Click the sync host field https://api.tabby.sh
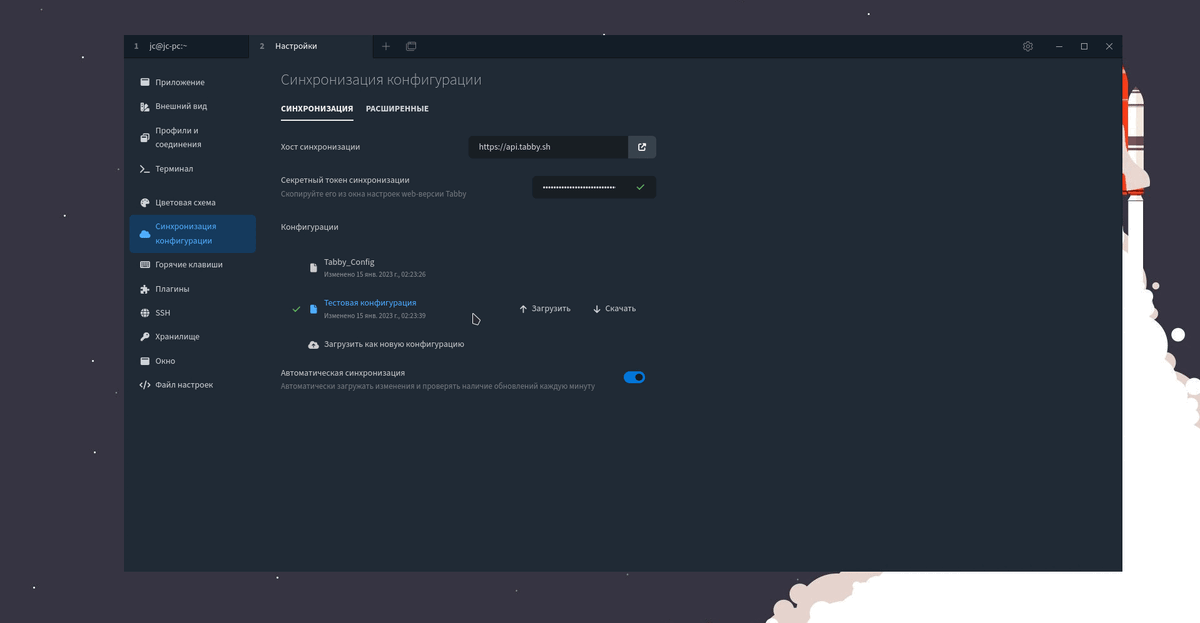 pos(548,147)
